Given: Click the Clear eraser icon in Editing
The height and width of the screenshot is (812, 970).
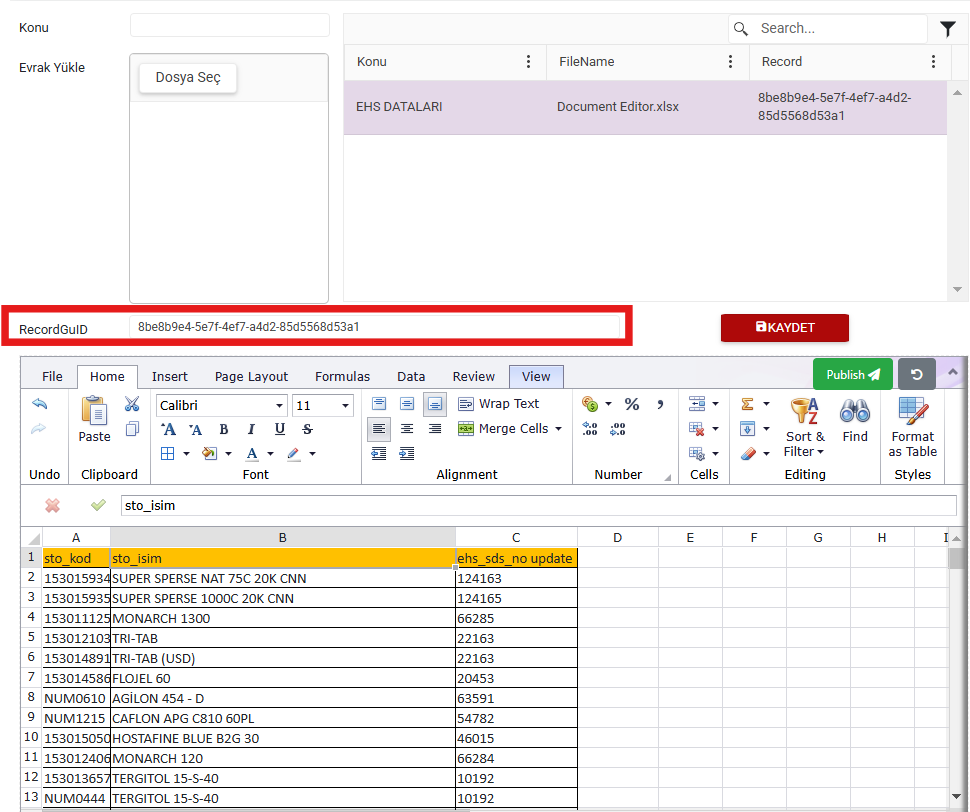Looking at the screenshot, I should (747, 454).
